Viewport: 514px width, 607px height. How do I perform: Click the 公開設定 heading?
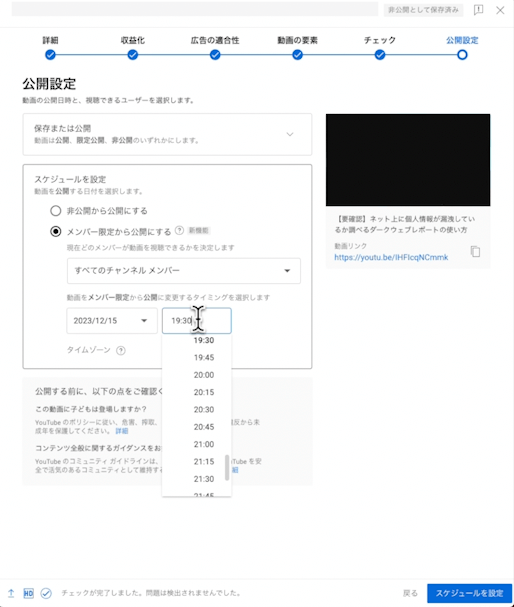point(49,84)
